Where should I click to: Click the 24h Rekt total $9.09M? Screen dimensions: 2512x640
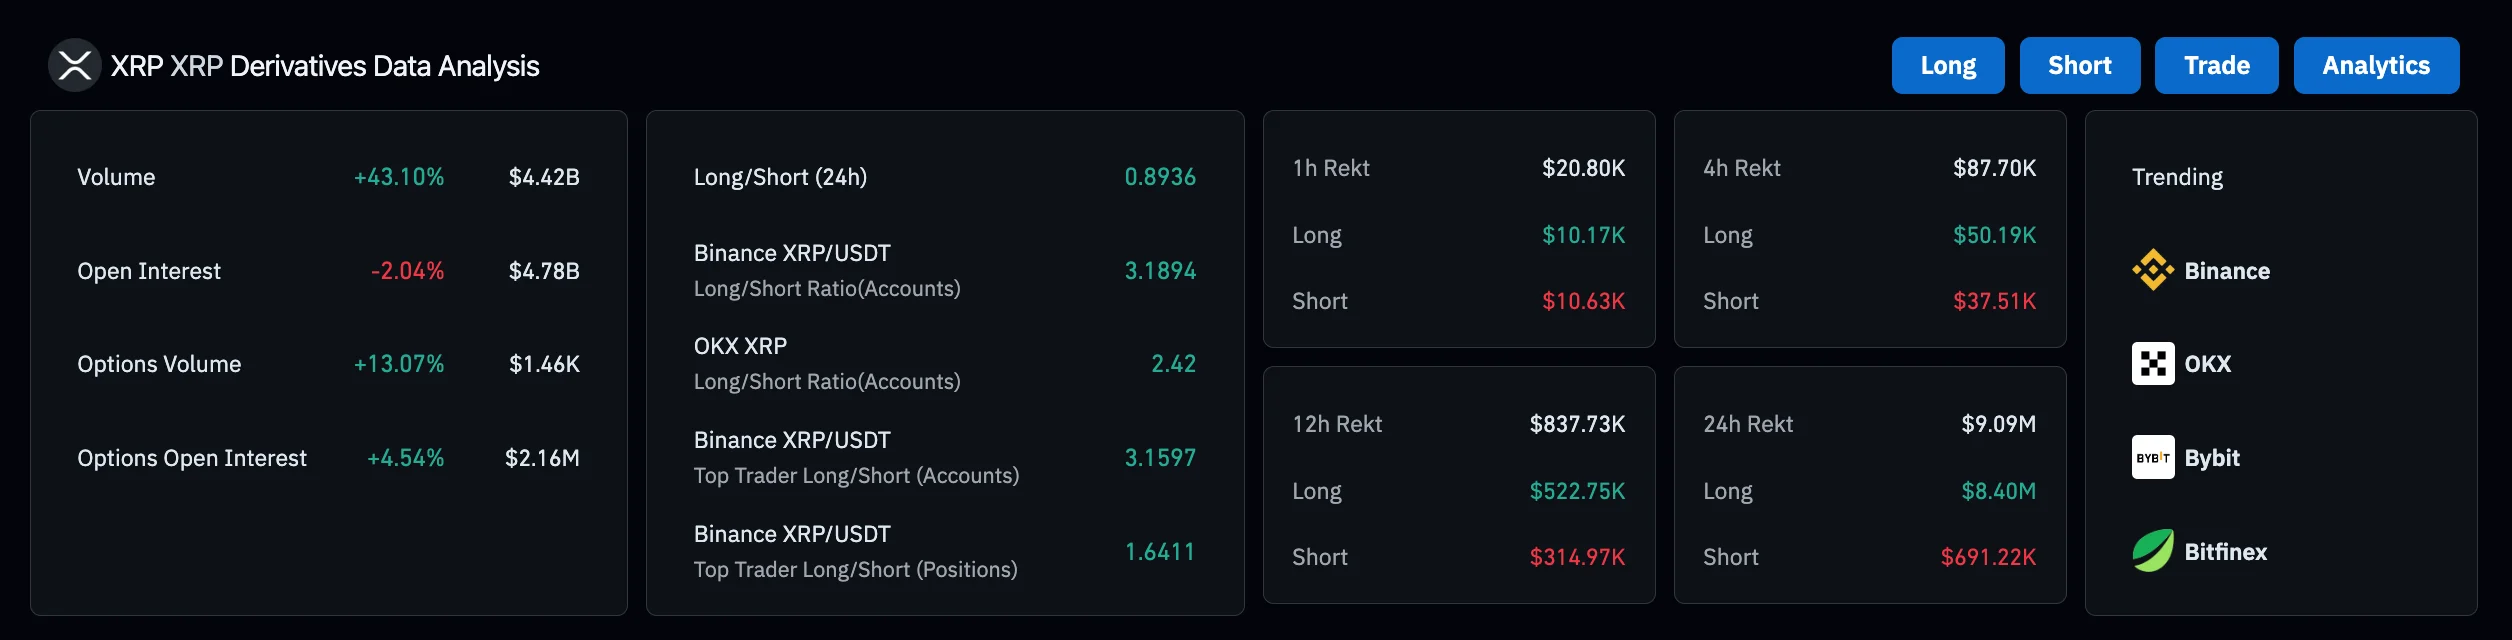(1998, 424)
